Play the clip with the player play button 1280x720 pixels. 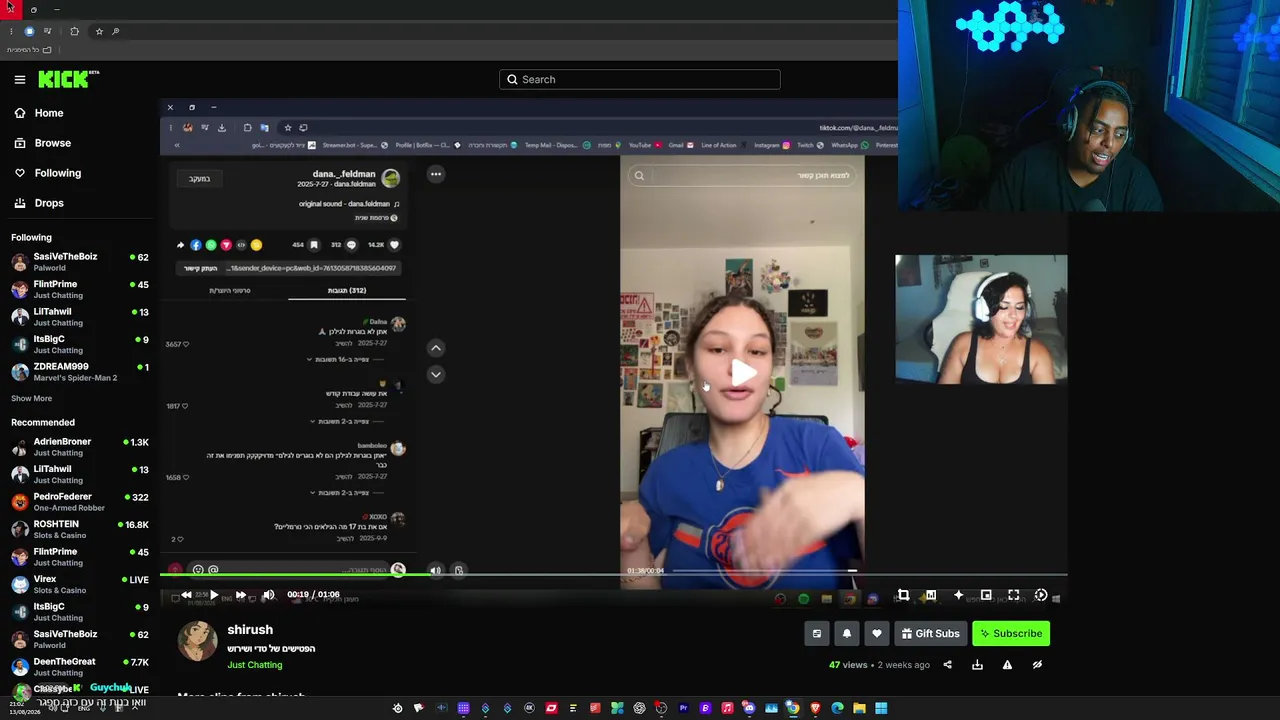click(x=214, y=595)
